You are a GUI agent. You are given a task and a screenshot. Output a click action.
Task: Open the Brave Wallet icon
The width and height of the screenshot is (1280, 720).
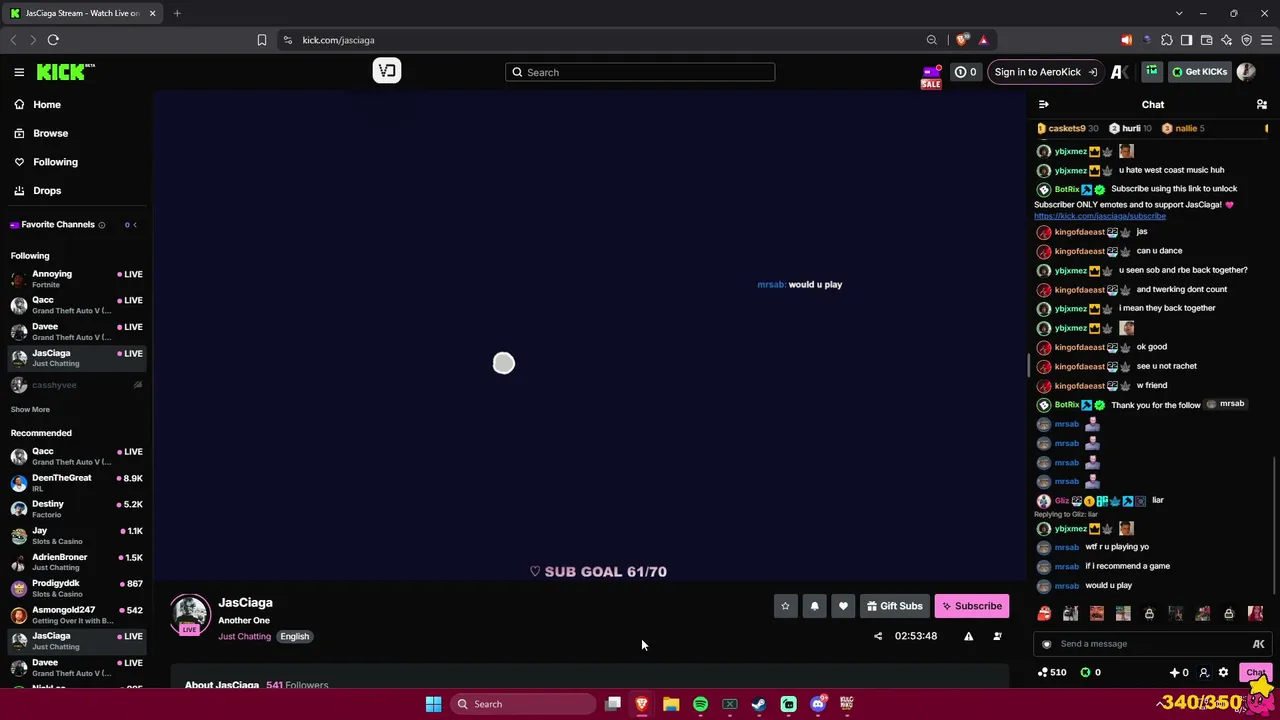pos(1207,40)
